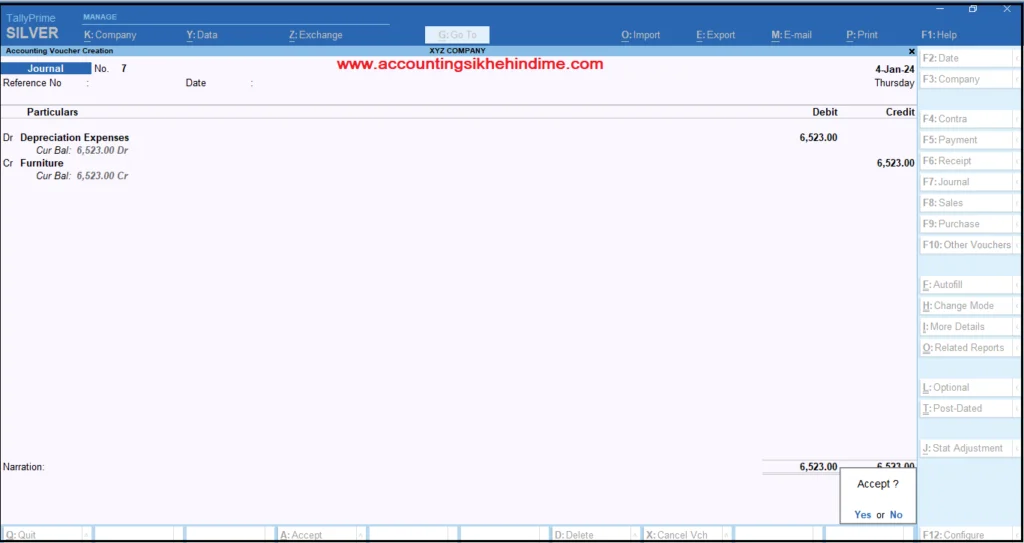Restore down the TallyPrime window
1024x543 pixels.
click(973, 8)
